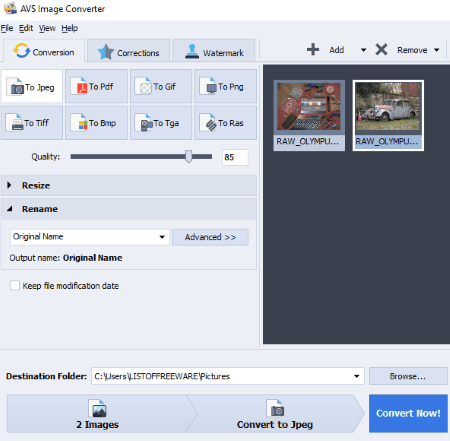Click the Output name: Original Name text
450x441 pixels.
66,258
